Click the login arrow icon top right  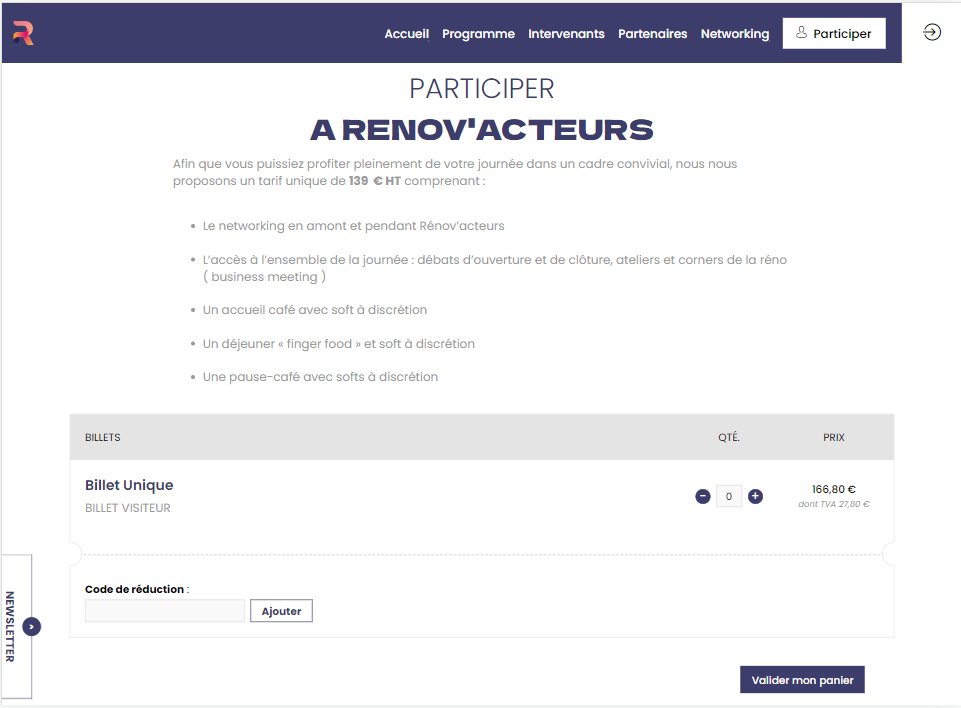(x=932, y=32)
